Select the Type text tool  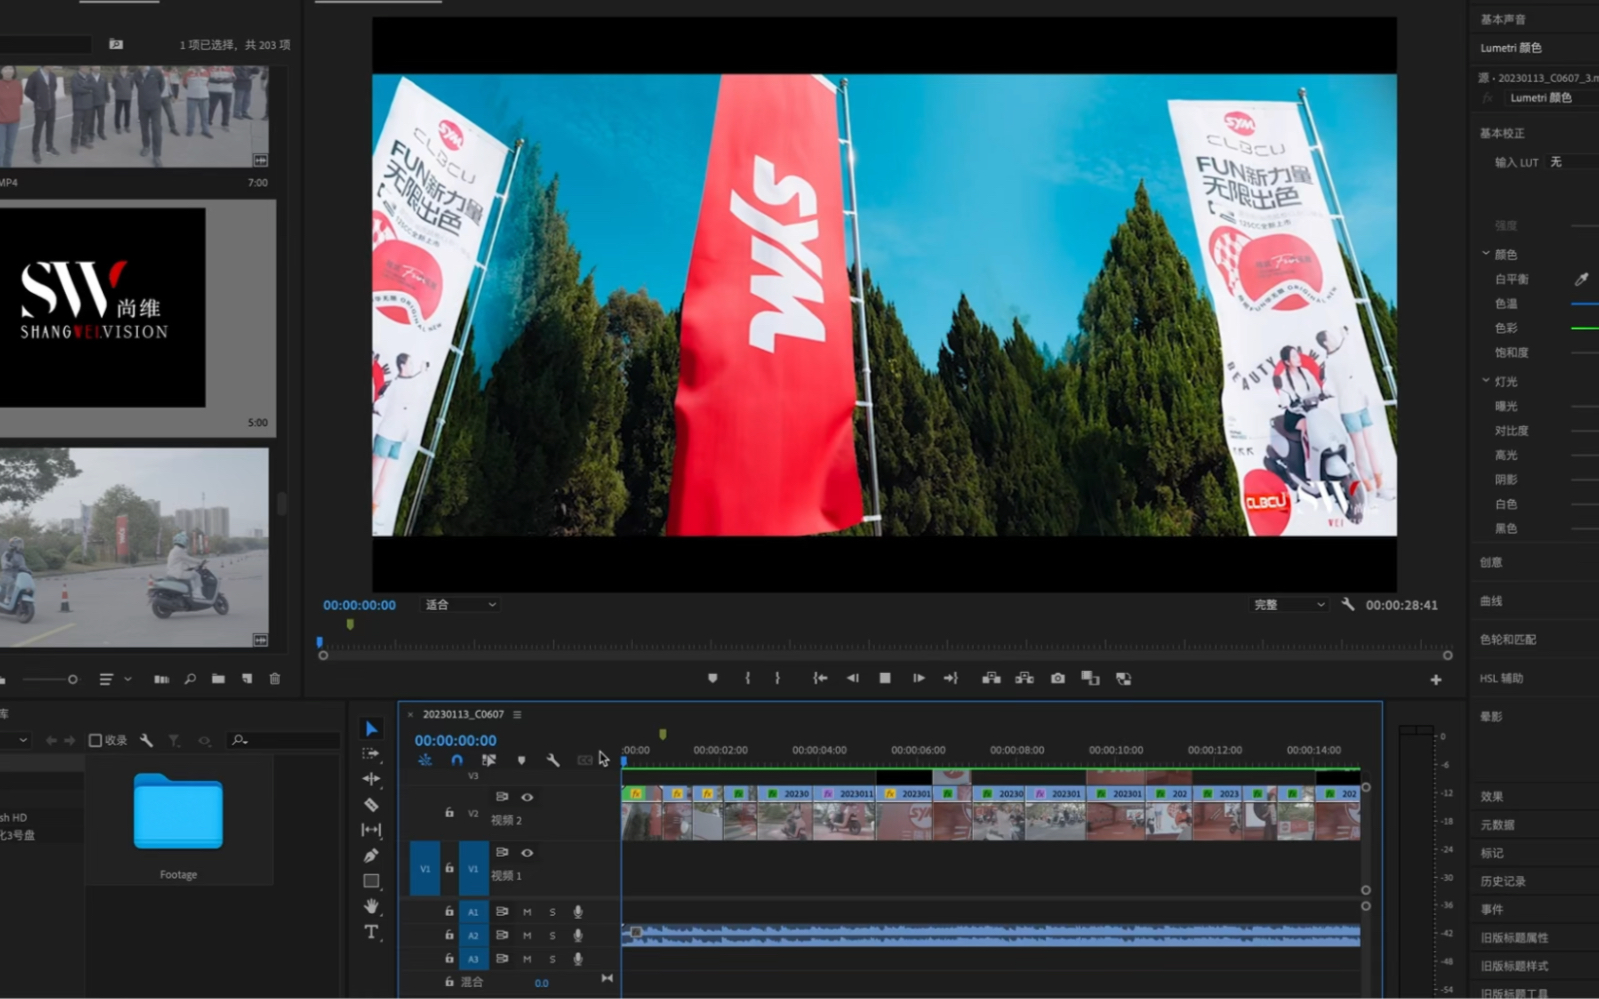[x=371, y=932]
